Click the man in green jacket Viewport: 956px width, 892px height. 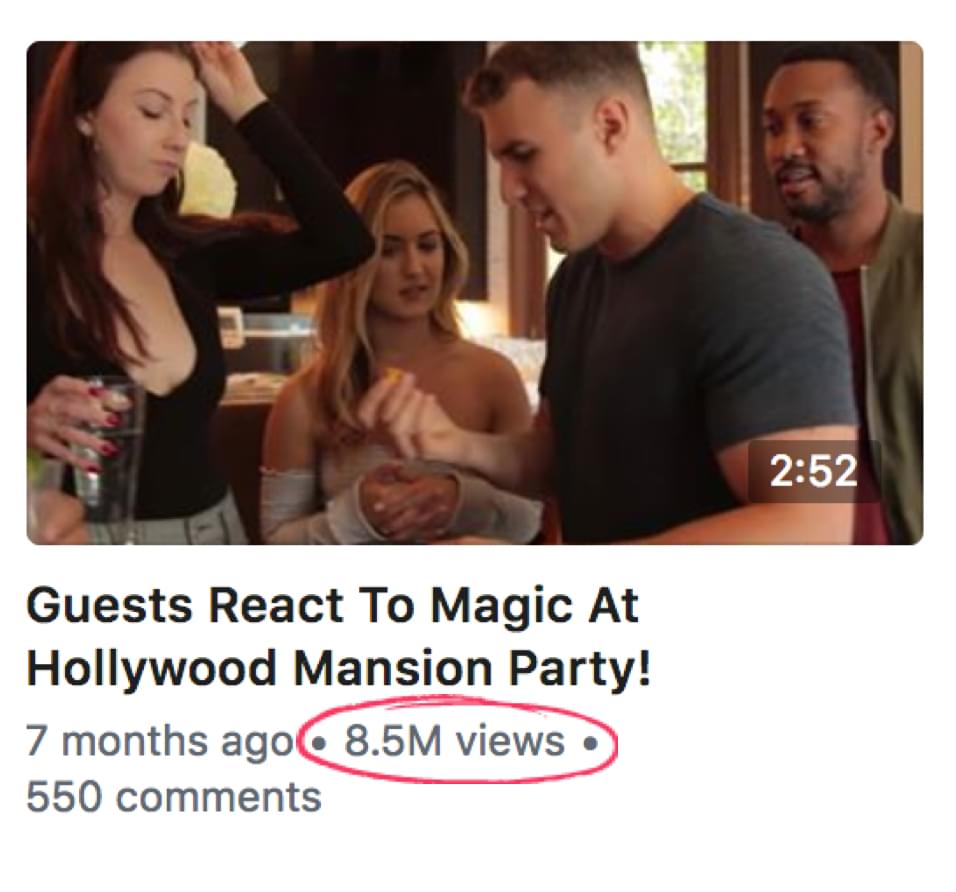tap(847, 274)
